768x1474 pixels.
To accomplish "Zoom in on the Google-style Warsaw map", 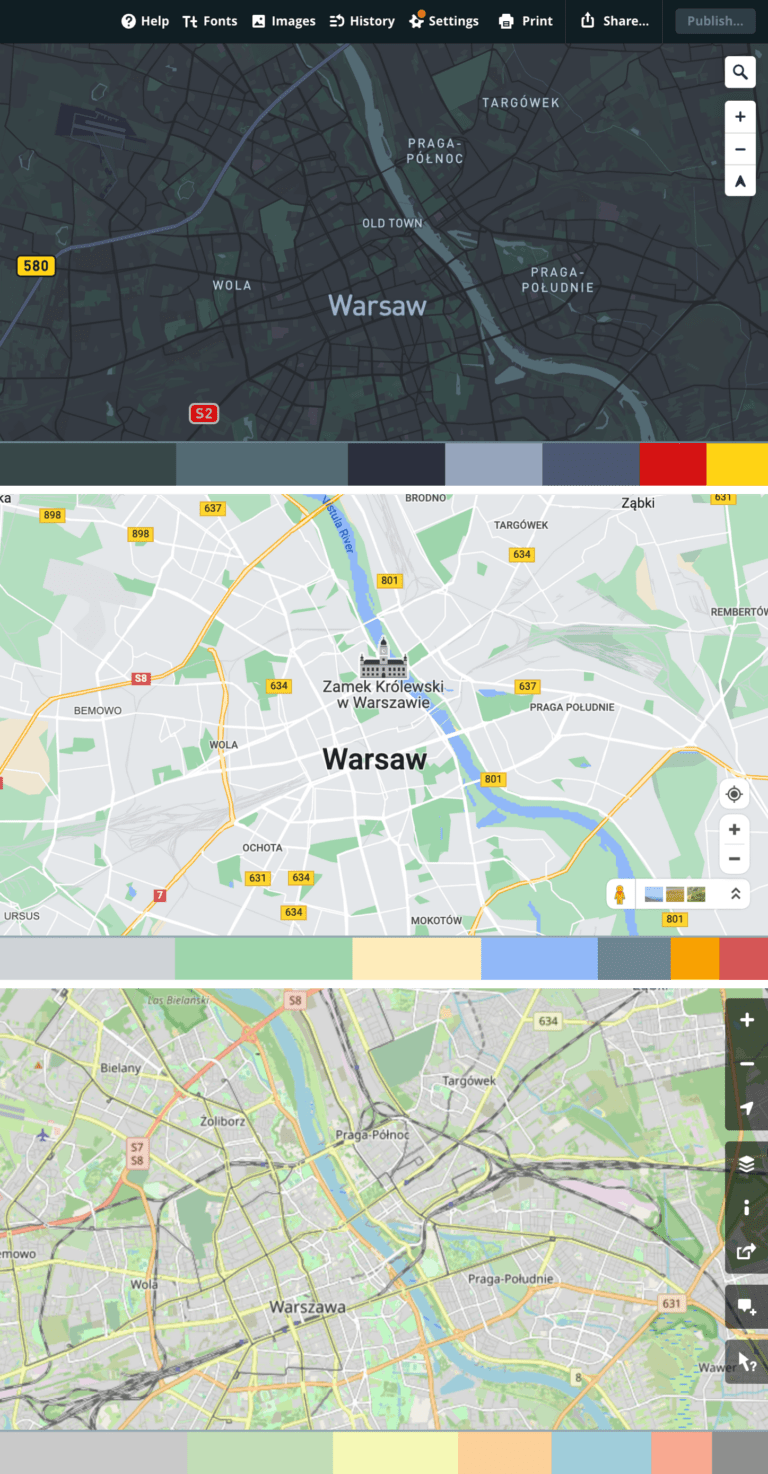I will click(x=734, y=829).
